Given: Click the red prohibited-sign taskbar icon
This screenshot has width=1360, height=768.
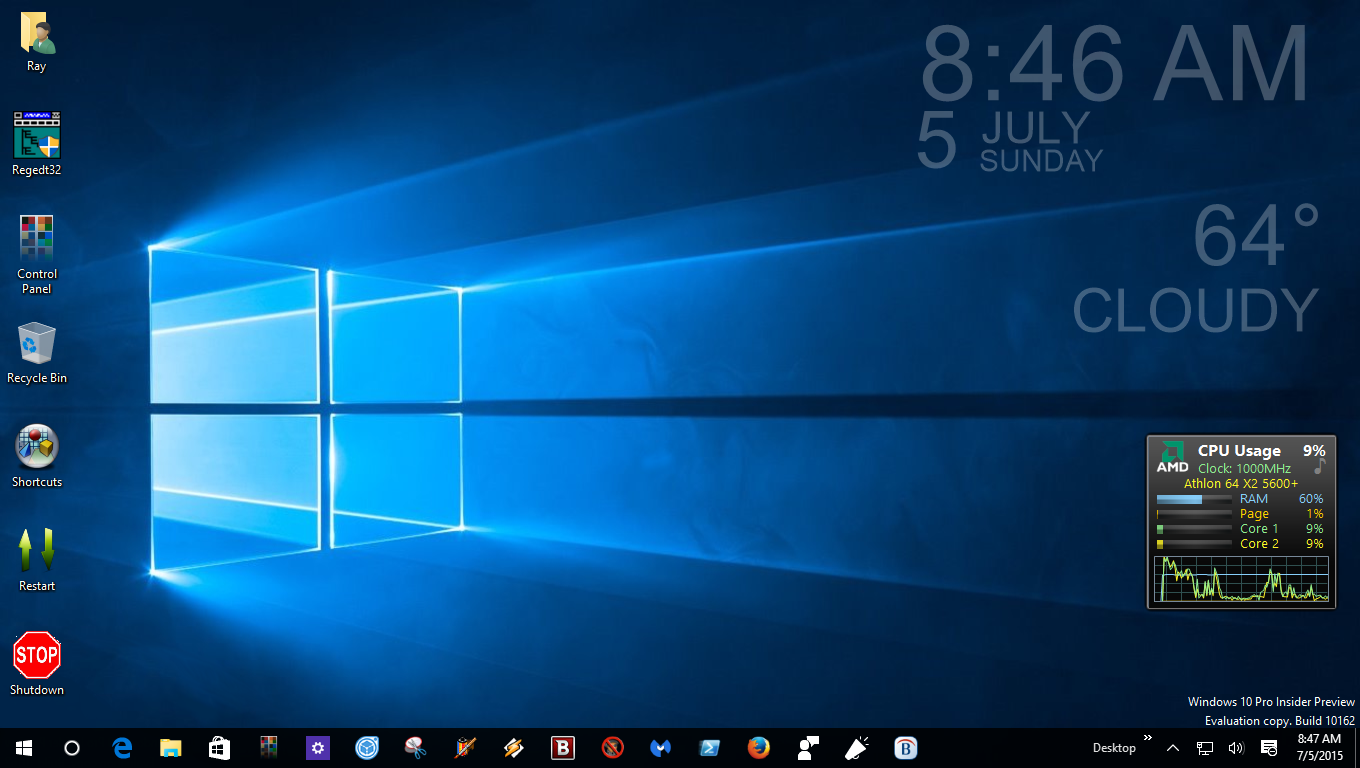Looking at the screenshot, I should pos(612,747).
